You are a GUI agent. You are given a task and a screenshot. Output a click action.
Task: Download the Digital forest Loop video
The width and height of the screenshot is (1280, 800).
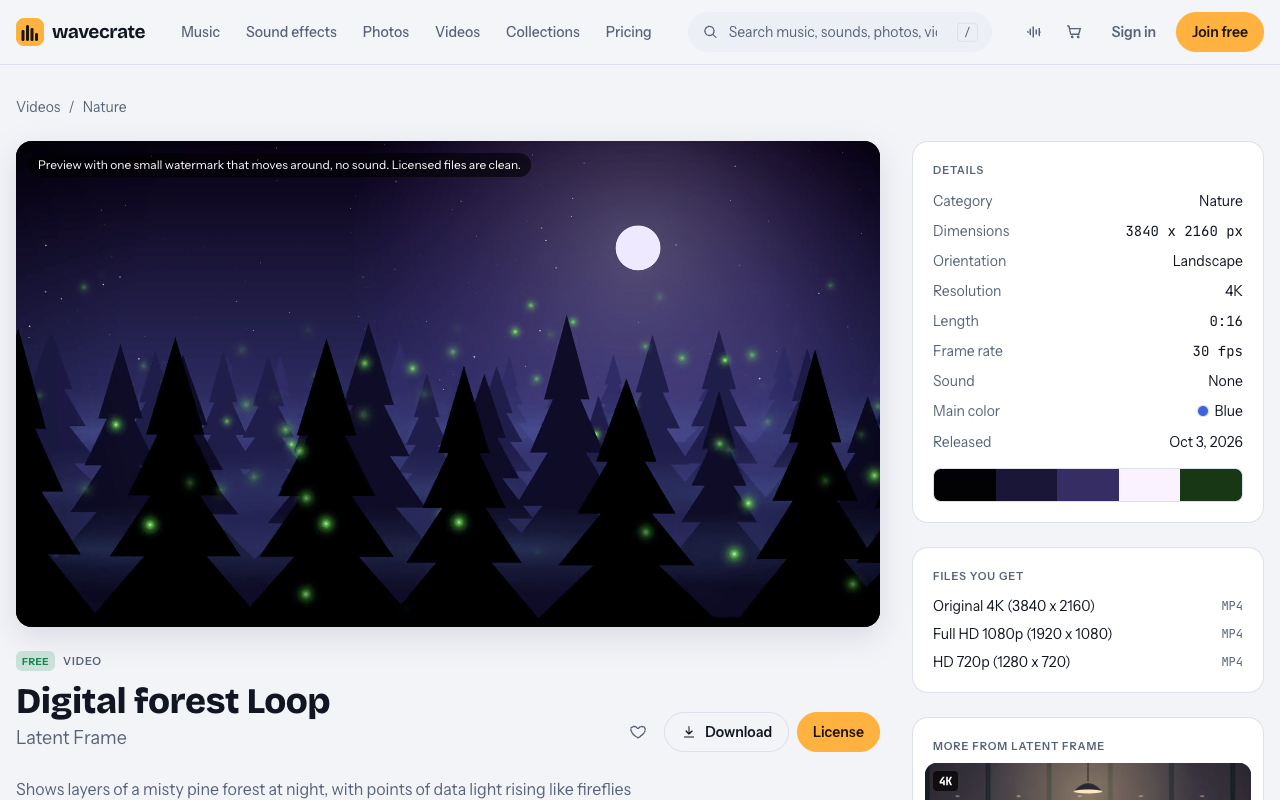coord(726,732)
